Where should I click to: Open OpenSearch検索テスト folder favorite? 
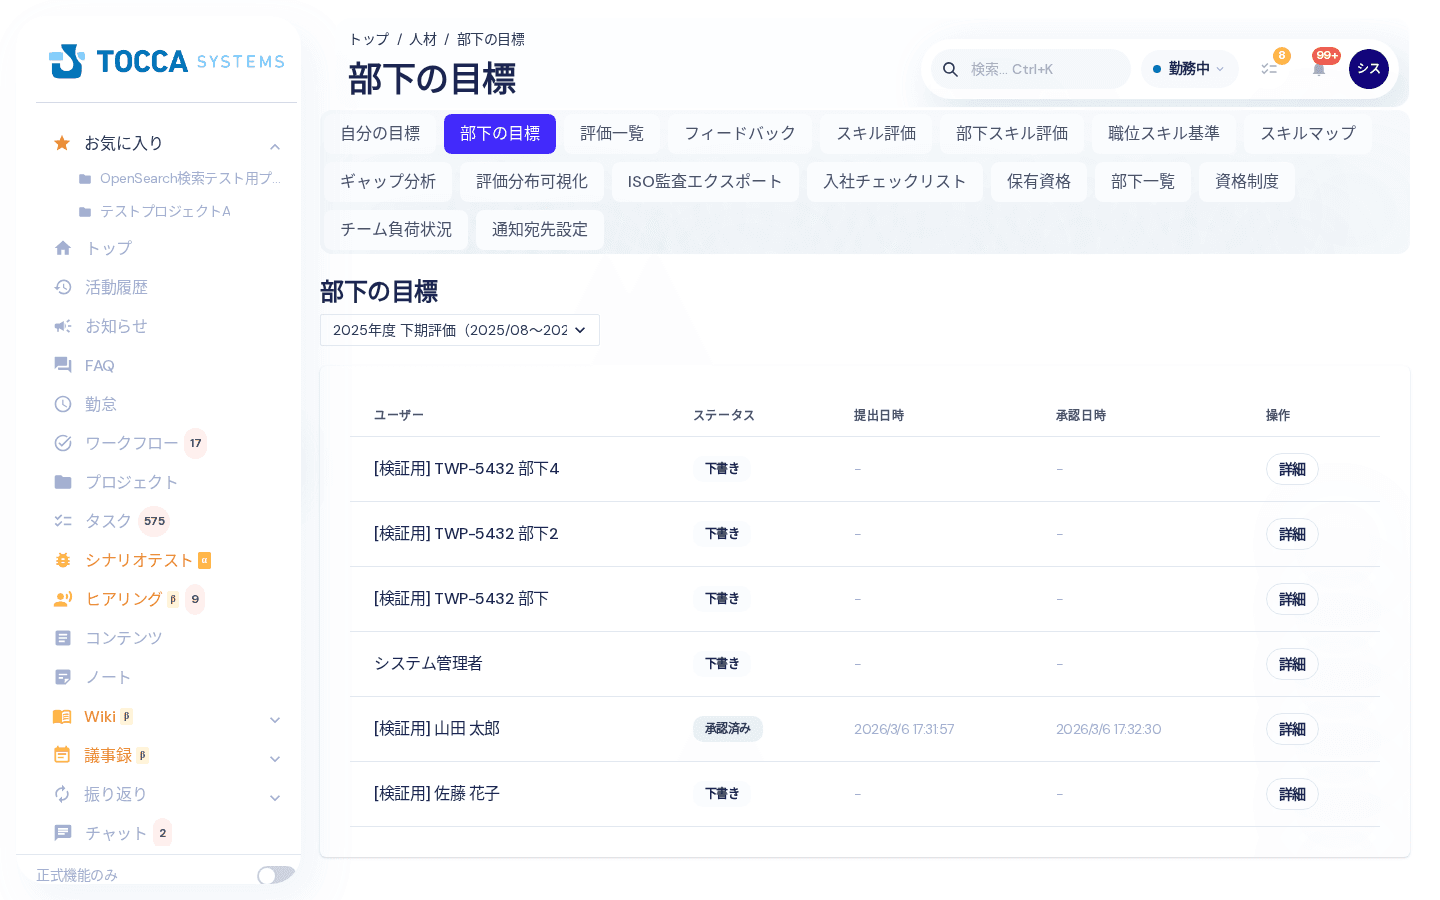click(180, 178)
